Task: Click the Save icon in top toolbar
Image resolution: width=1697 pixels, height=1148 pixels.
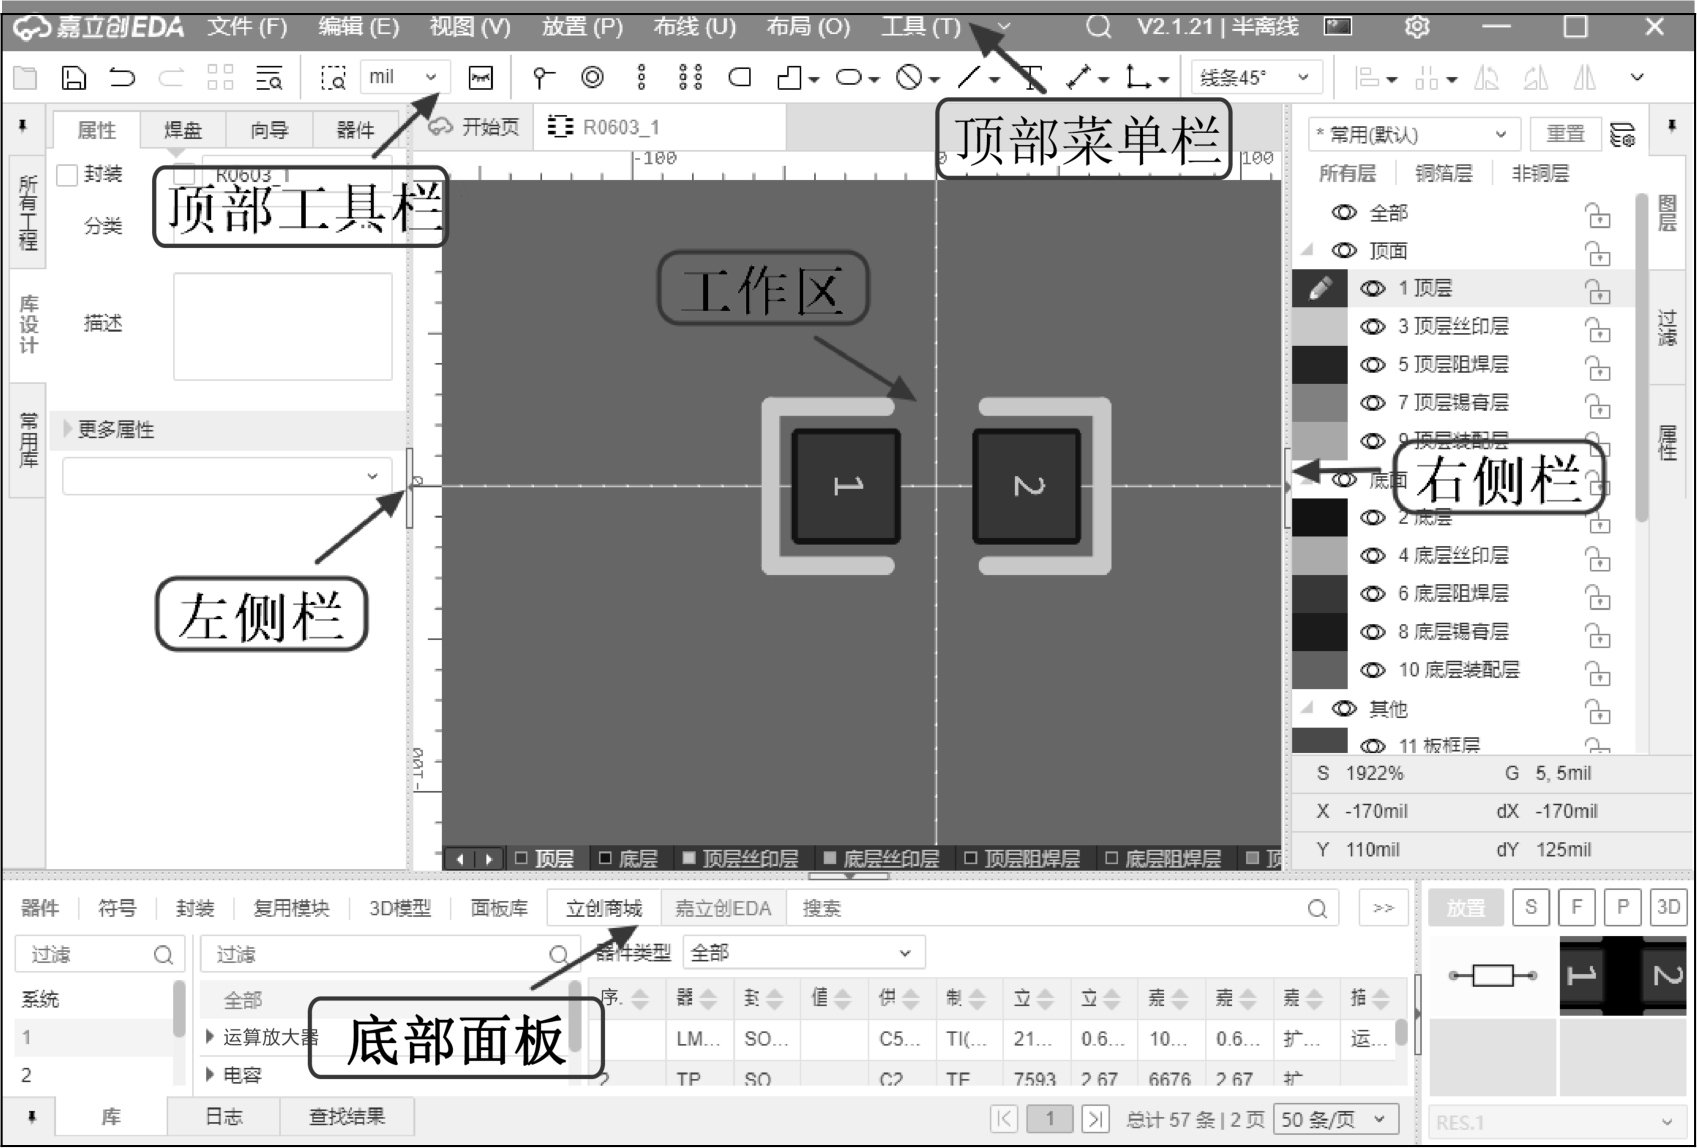Action: [x=74, y=78]
